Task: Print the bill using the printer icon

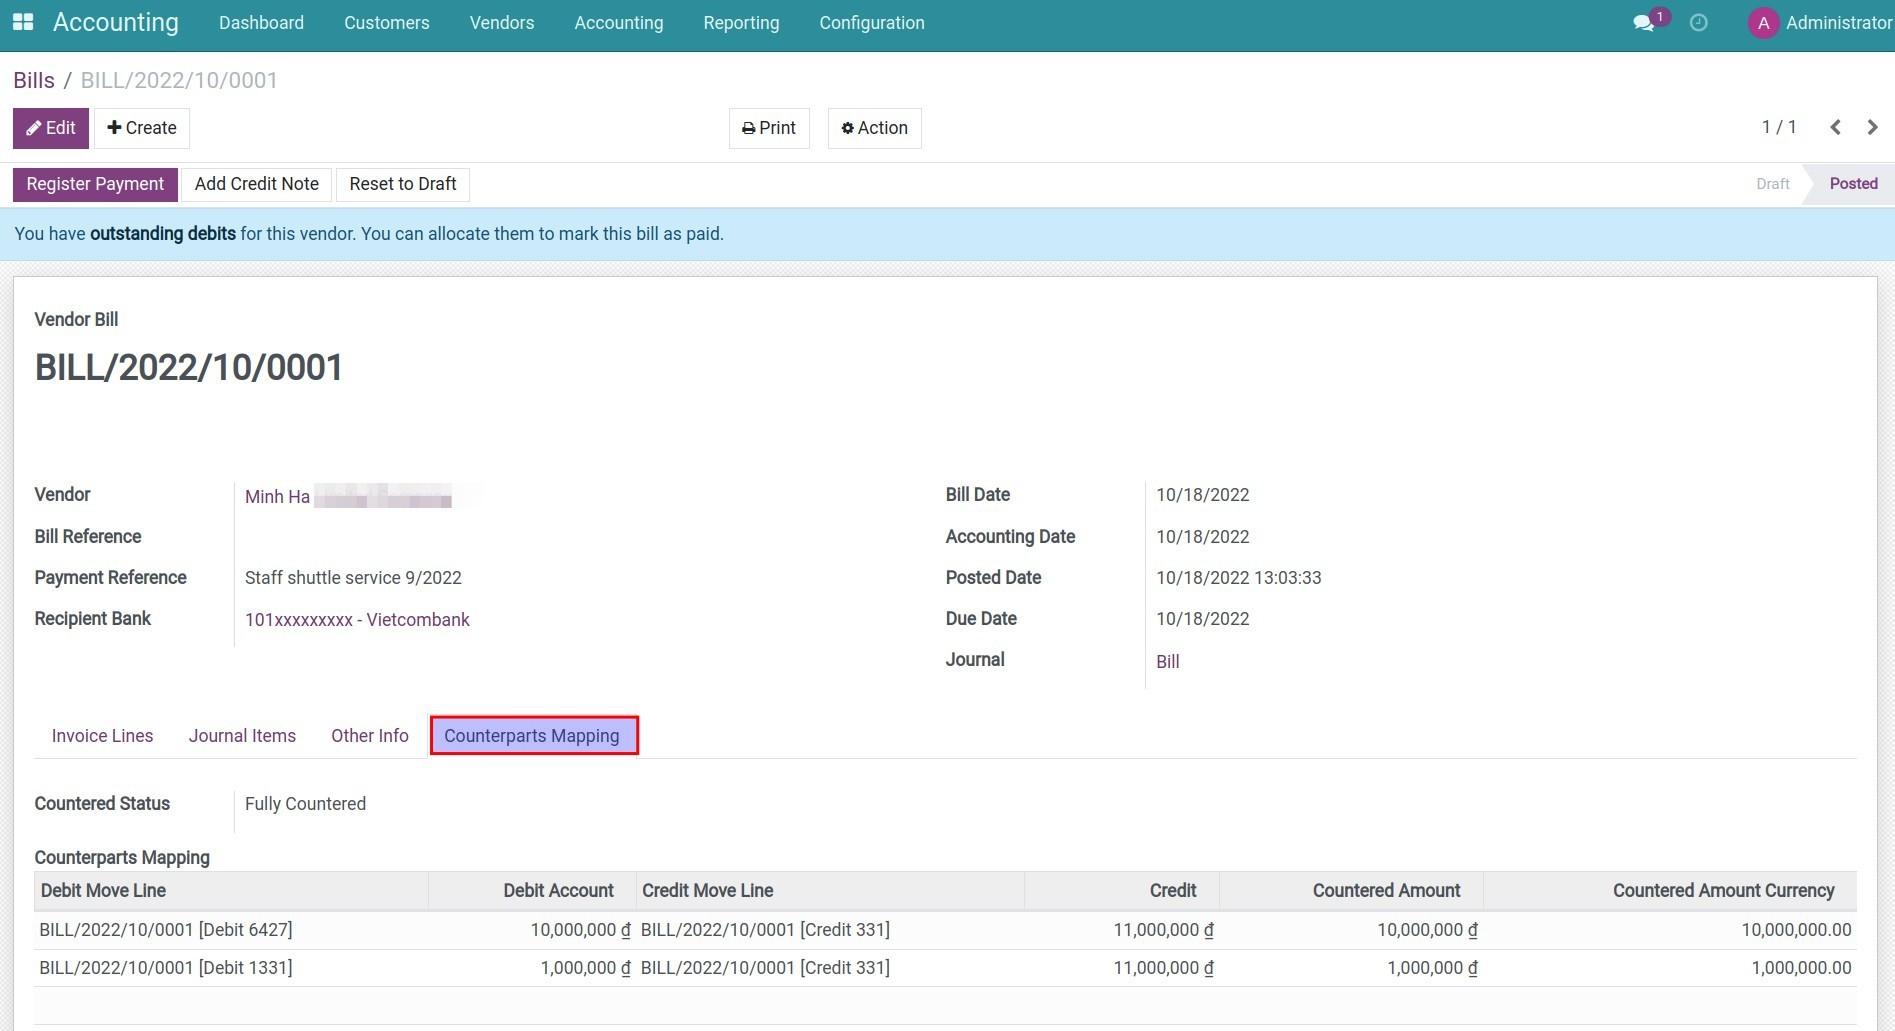Action: tap(768, 128)
